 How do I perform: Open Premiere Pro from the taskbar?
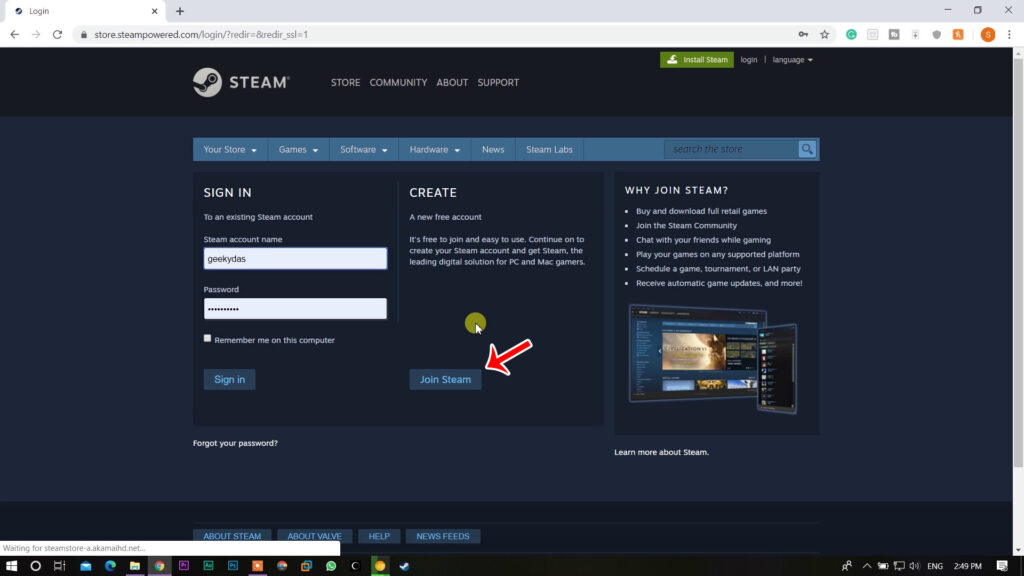pos(184,566)
